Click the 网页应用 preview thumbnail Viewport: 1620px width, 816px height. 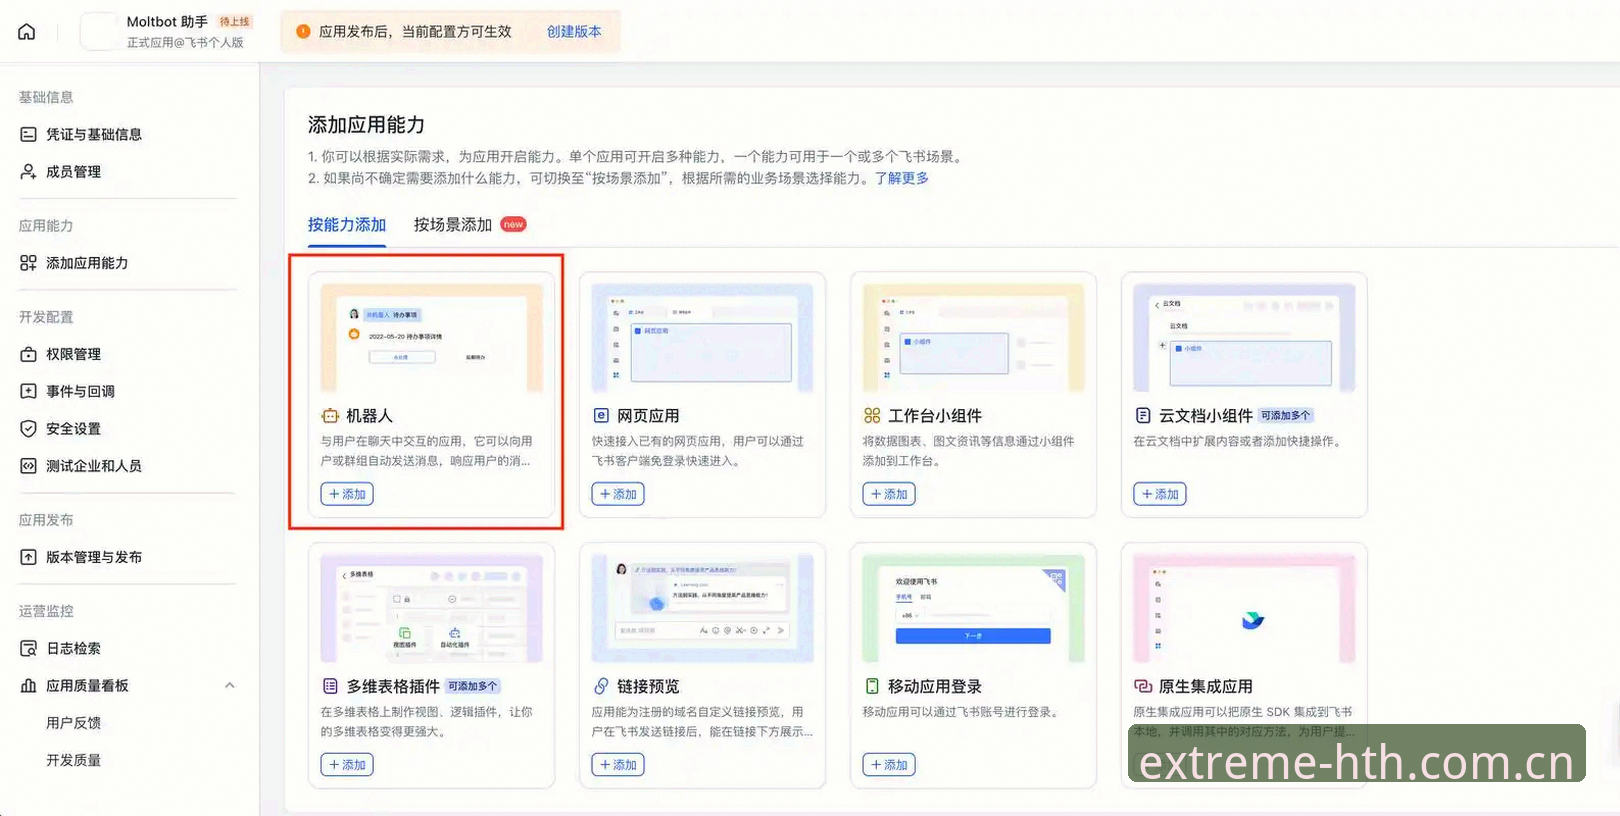703,338
